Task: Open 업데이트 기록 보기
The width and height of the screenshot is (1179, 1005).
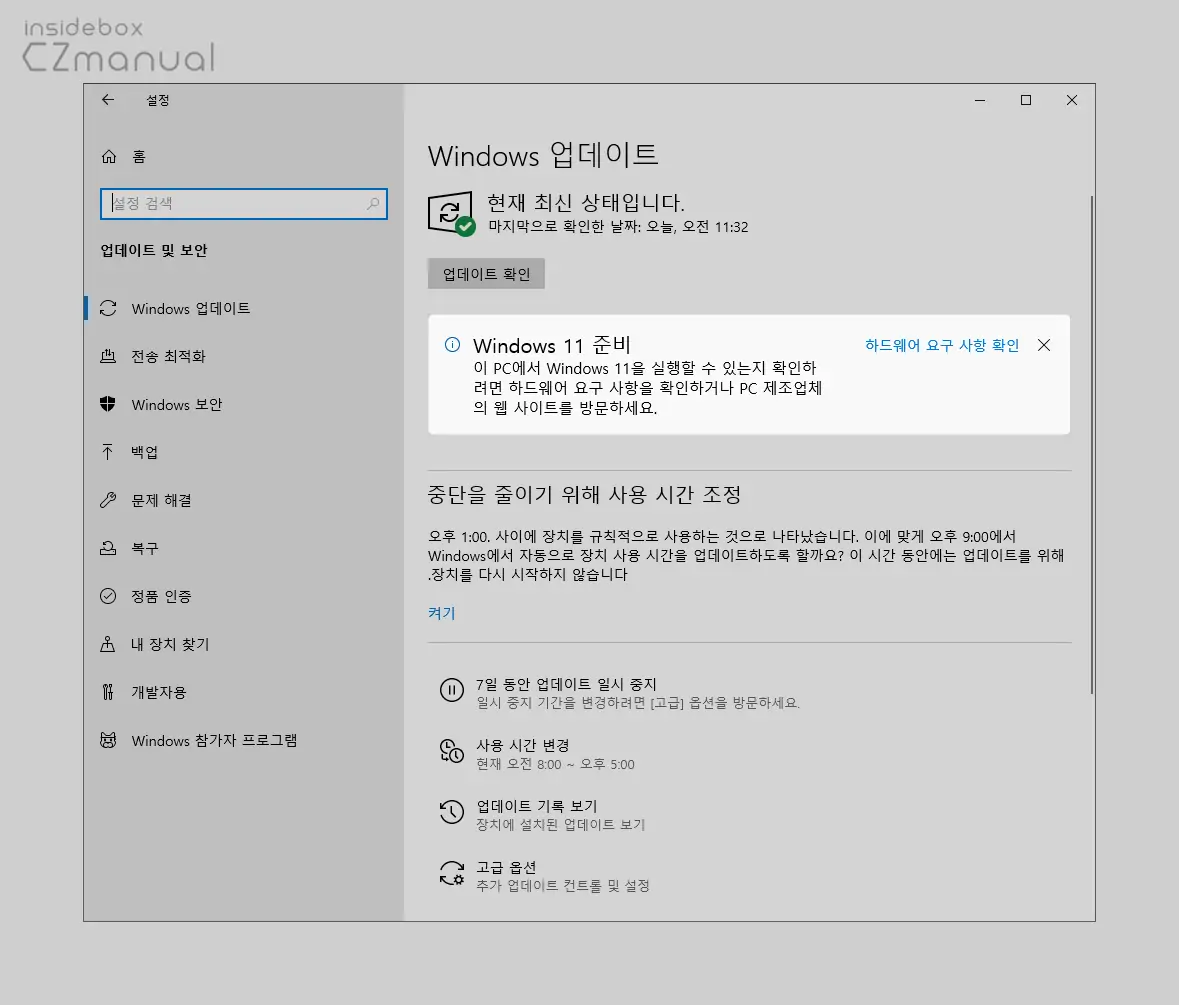Action: [542, 814]
